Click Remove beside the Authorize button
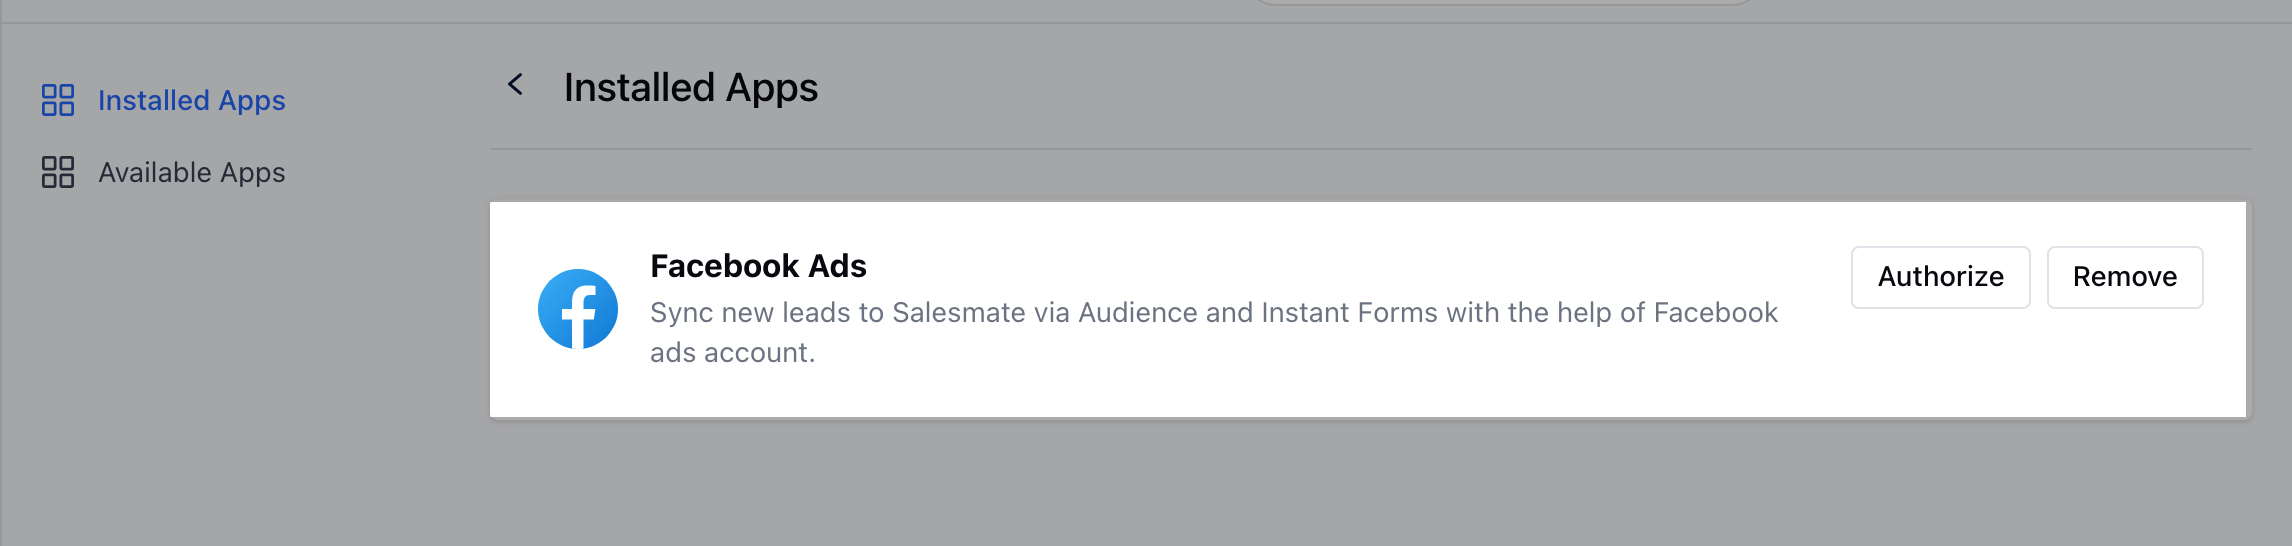This screenshot has height=546, width=2292. click(x=2125, y=277)
